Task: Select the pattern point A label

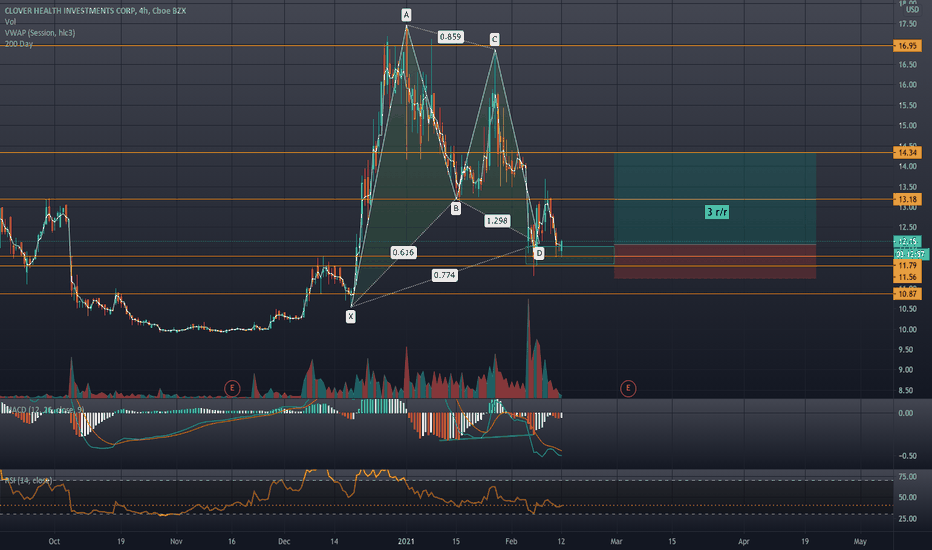Action: tap(406, 15)
